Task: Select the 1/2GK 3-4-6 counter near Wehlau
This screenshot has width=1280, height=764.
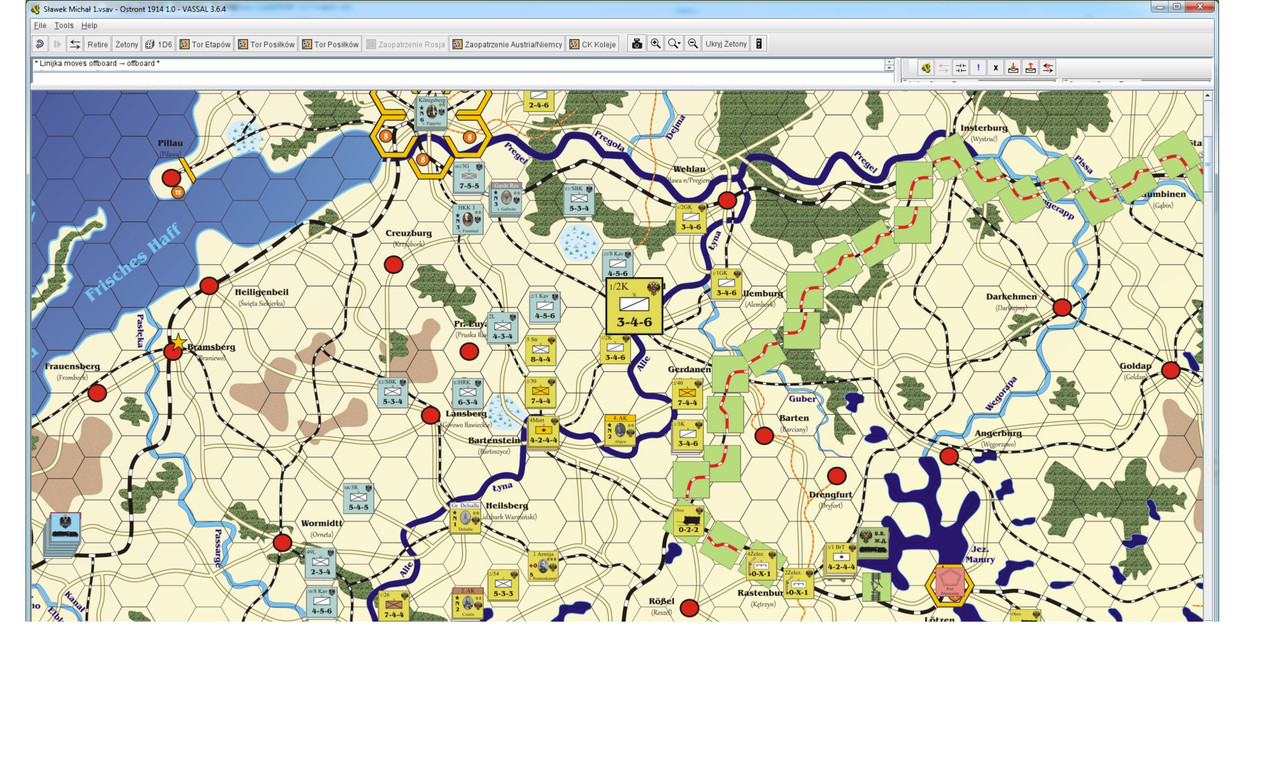Action: click(691, 219)
